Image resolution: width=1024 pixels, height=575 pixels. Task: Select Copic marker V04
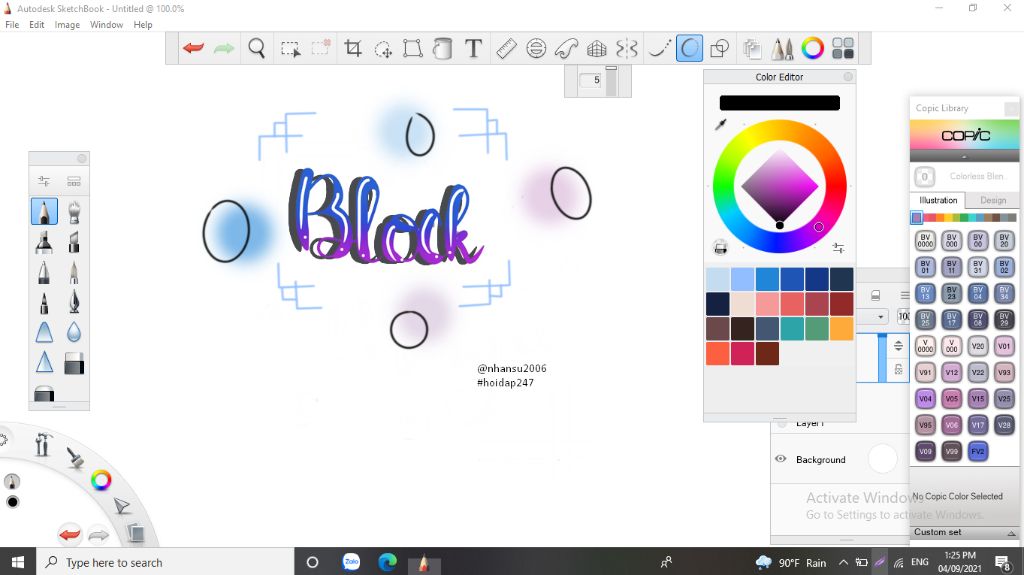925,399
